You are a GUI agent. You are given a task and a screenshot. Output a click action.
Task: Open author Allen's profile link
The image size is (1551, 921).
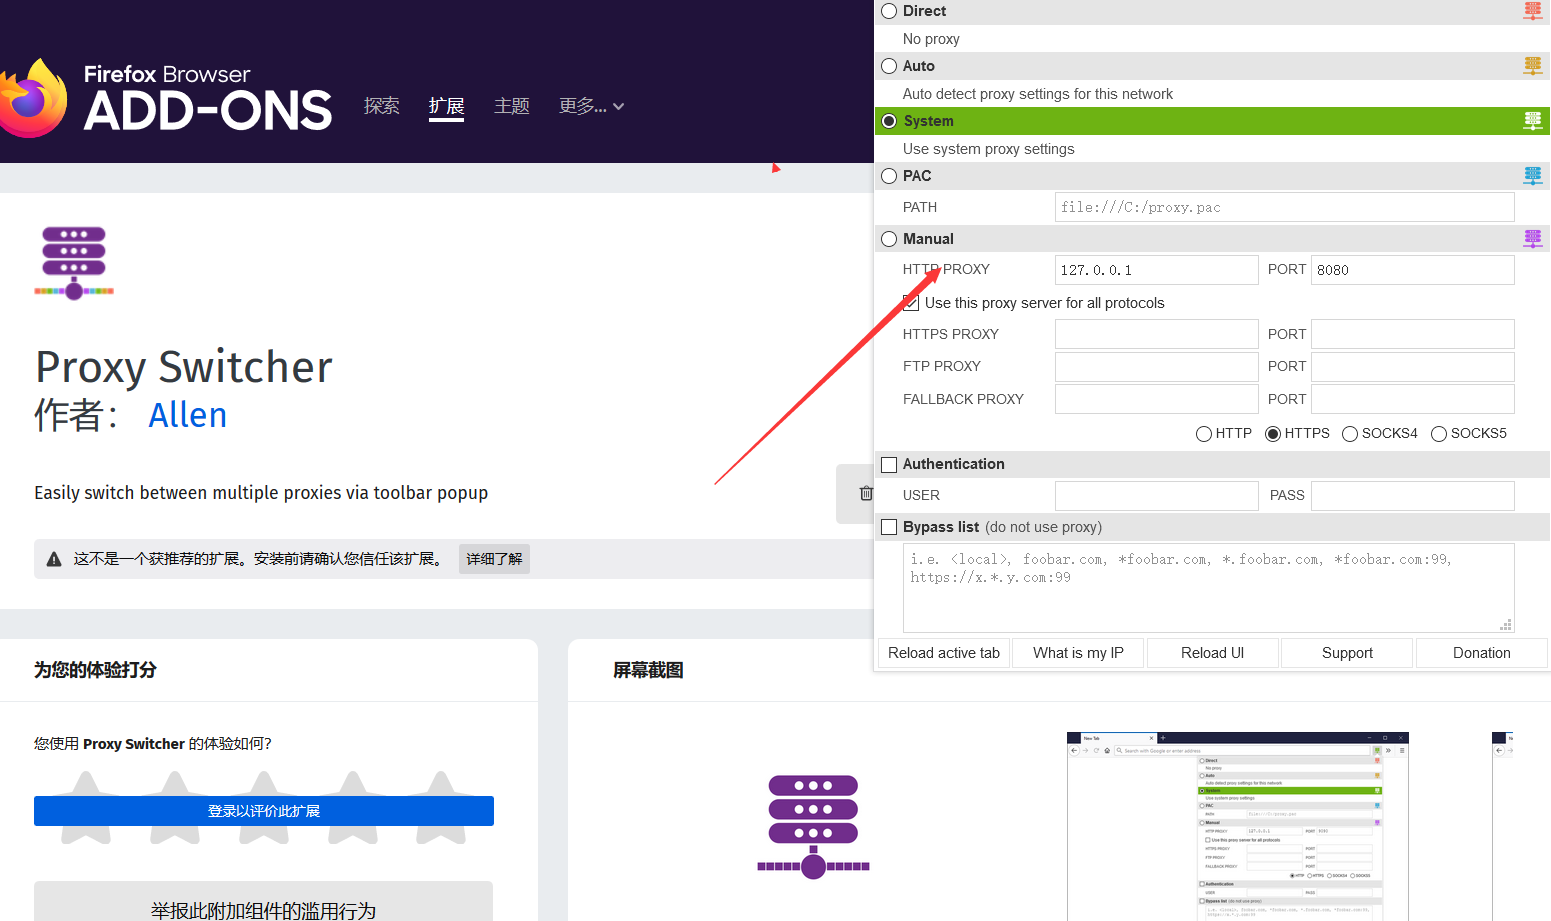click(x=188, y=415)
